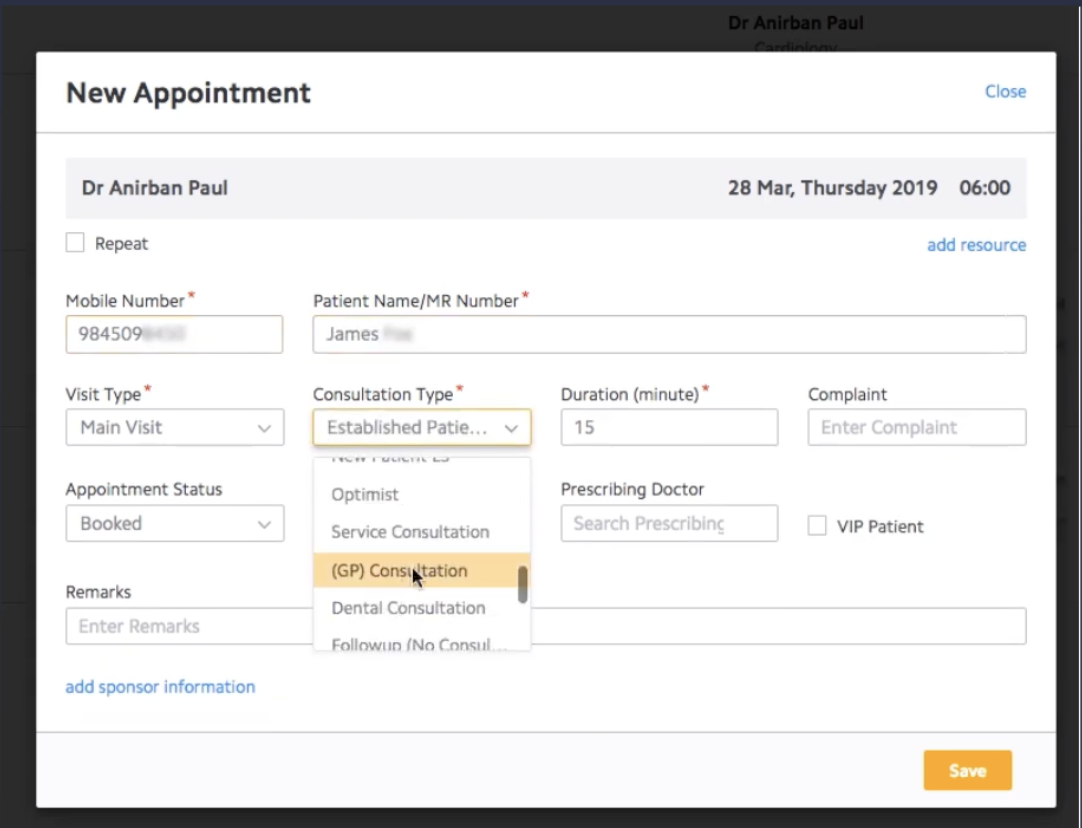Click the add resource link
The height and width of the screenshot is (828, 1082).
tap(976, 245)
